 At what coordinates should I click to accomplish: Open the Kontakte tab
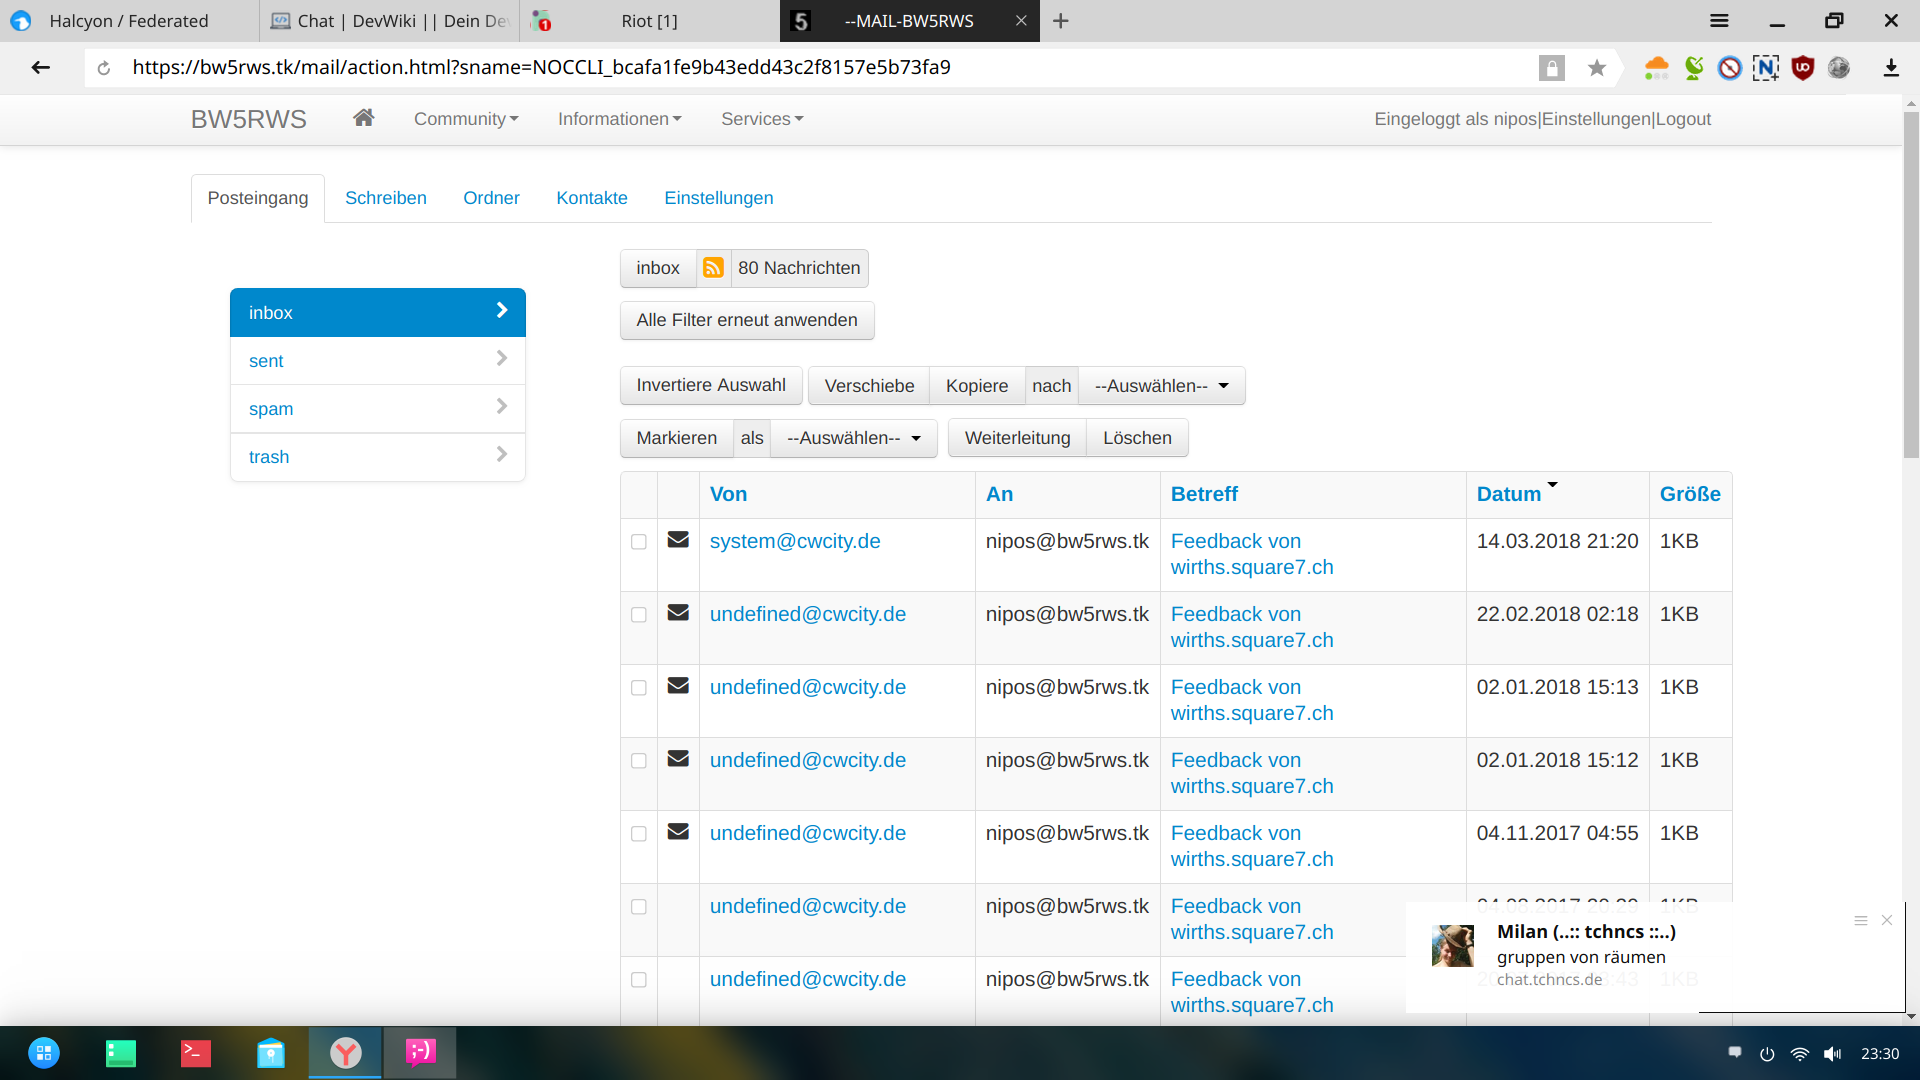[591, 198]
